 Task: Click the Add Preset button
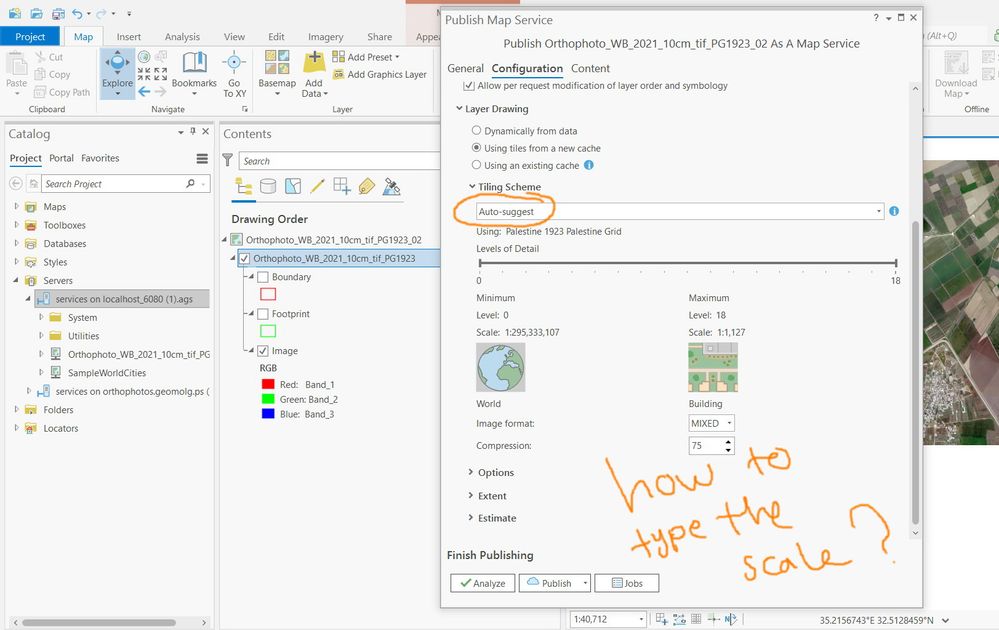[x=366, y=57]
